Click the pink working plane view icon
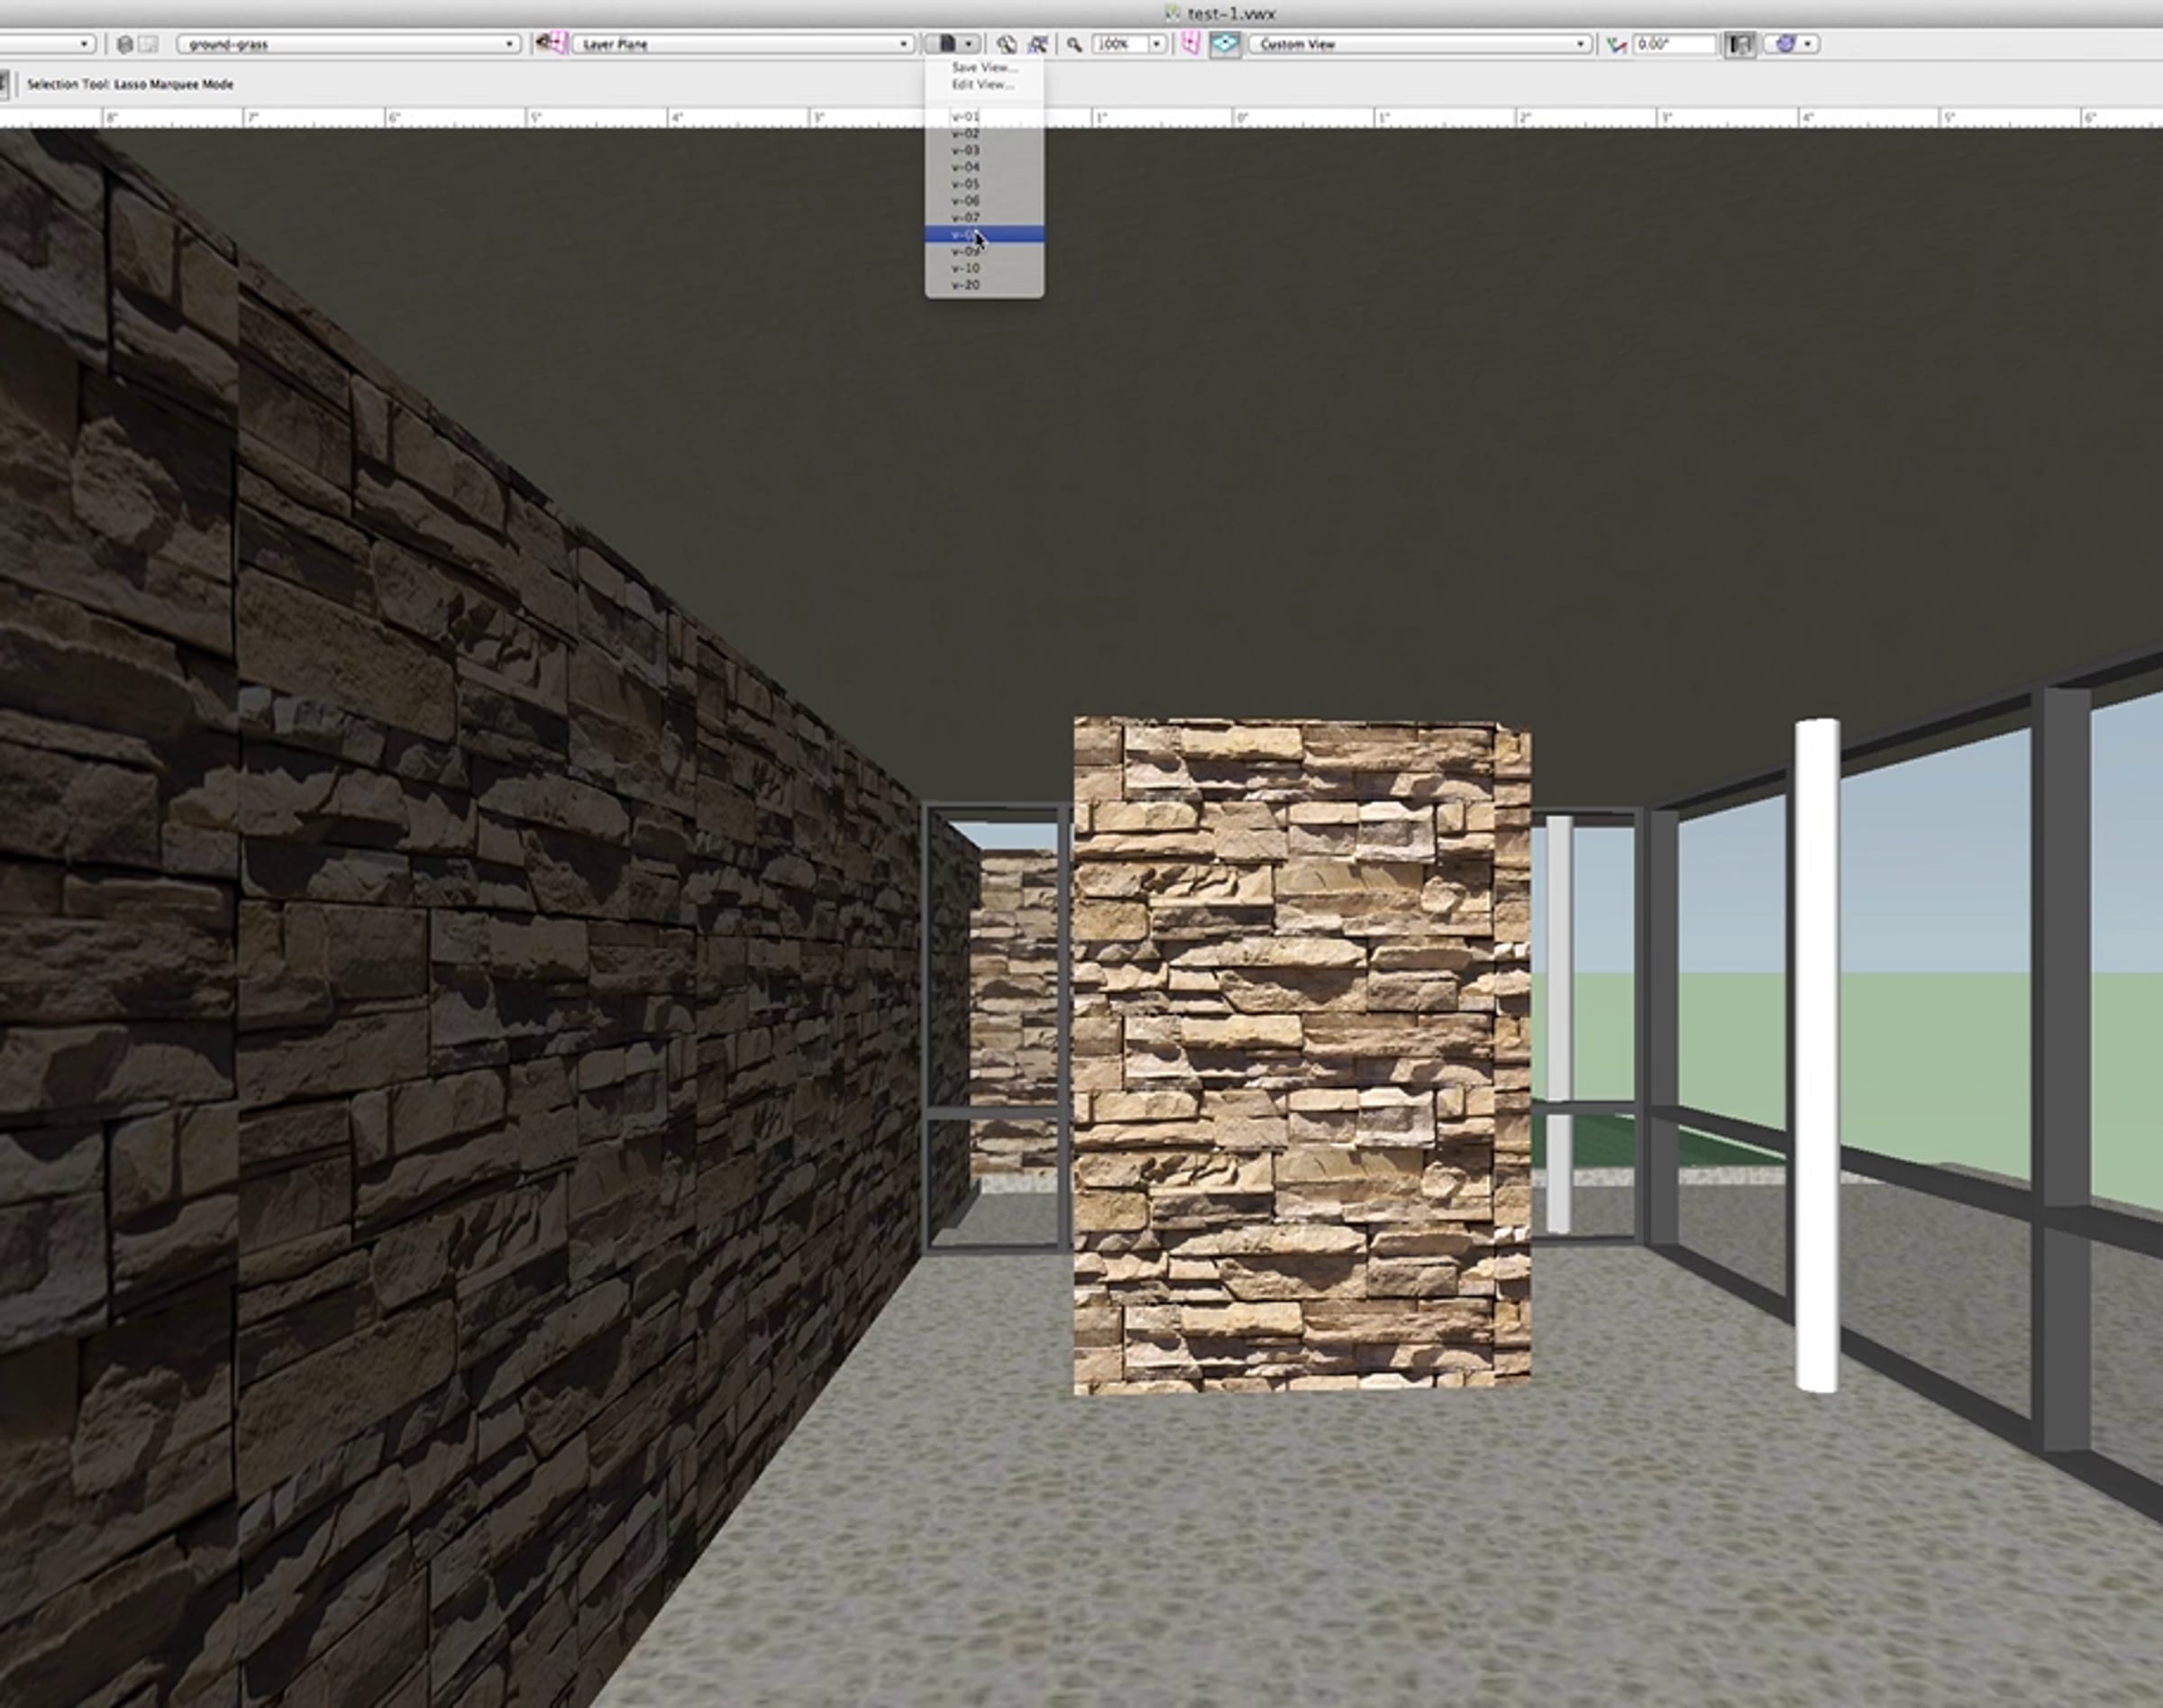This screenshot has width=2163, height=1708. [x=1190, y=44]
